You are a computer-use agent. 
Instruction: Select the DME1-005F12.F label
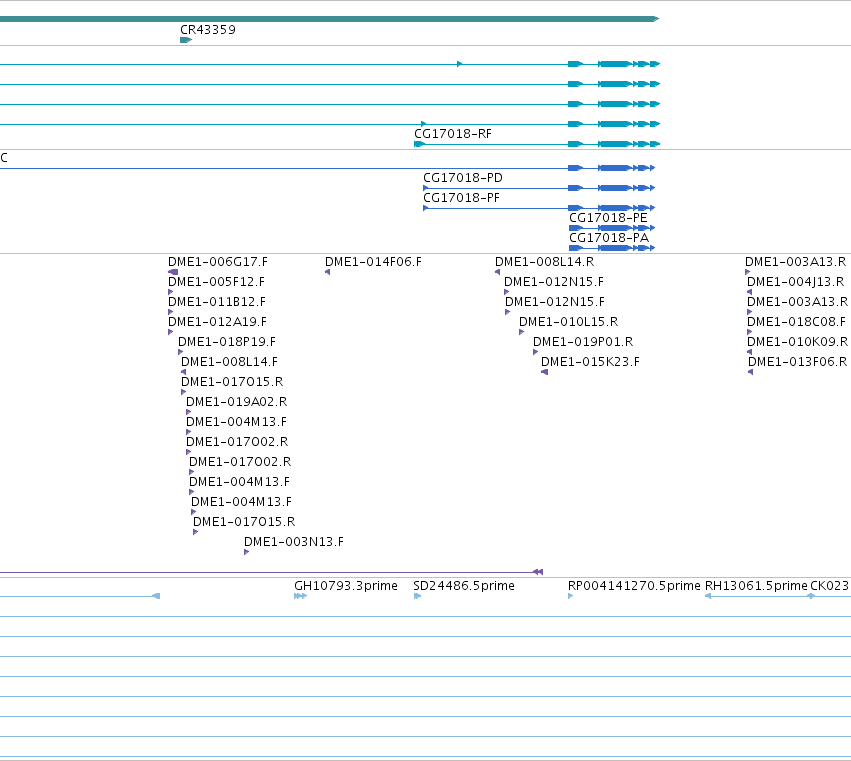(x=217, y=282)
